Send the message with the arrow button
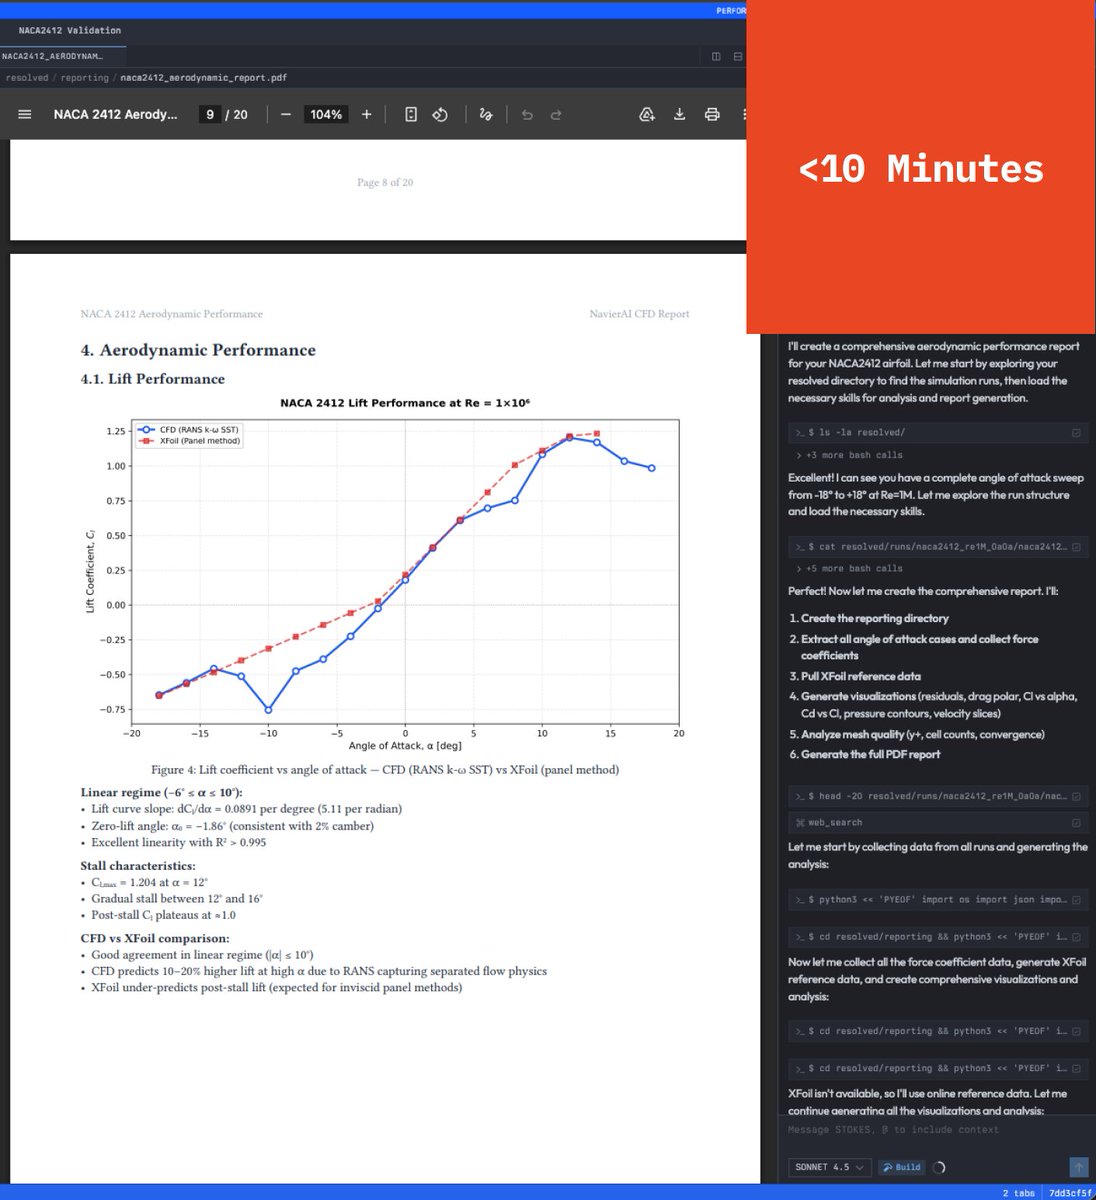1096x1200 pixels. 1078,1167
